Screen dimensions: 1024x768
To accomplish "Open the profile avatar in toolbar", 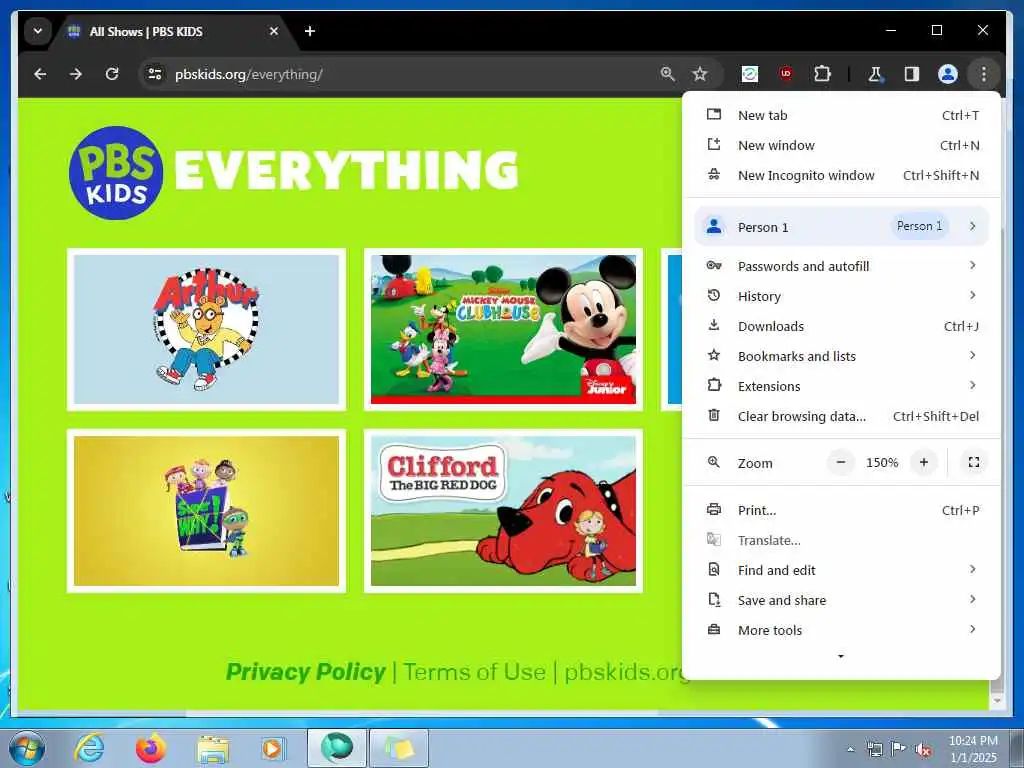I will (x=948, y=74).
